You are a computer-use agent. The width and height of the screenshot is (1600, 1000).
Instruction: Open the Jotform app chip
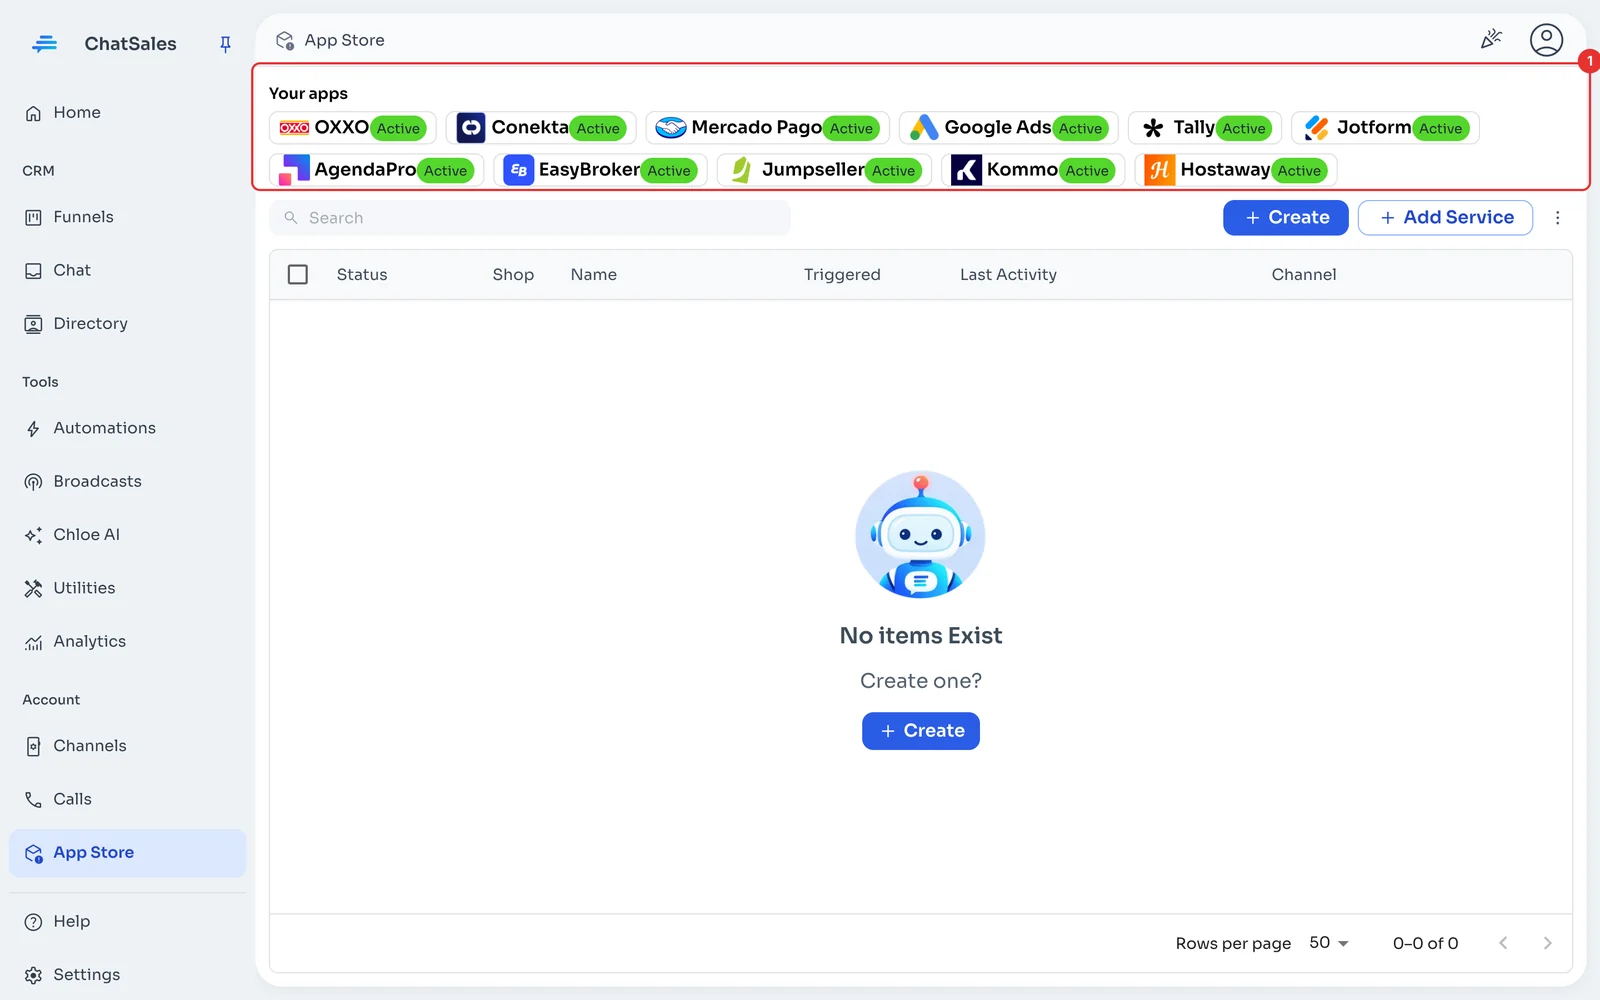[1385, 128]
